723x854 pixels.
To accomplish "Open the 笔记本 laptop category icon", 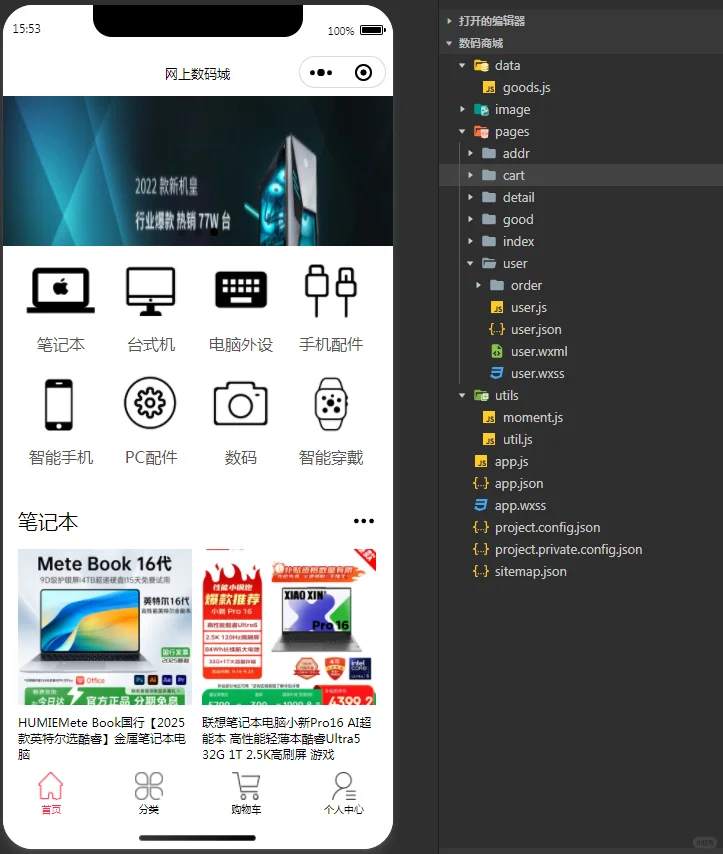I will pyautogui.click(x=60, y=290).
